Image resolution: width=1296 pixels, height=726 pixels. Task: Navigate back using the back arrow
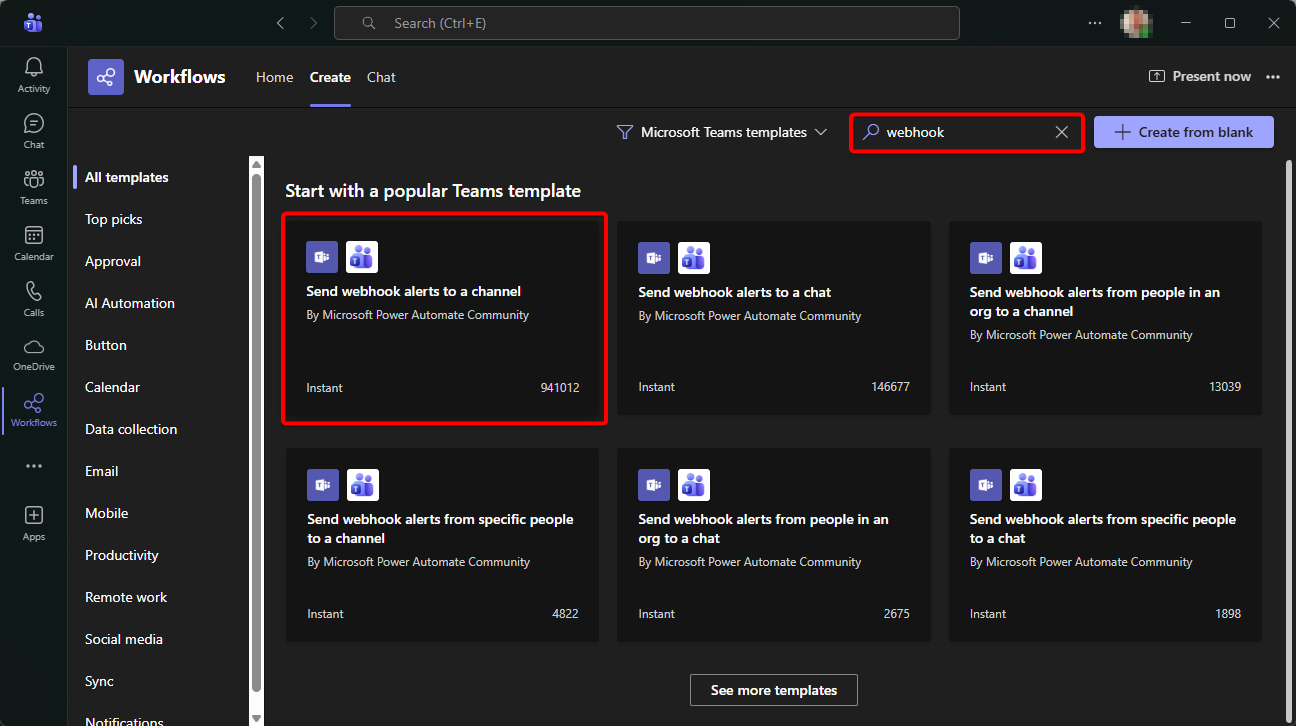tap(280, 23)
